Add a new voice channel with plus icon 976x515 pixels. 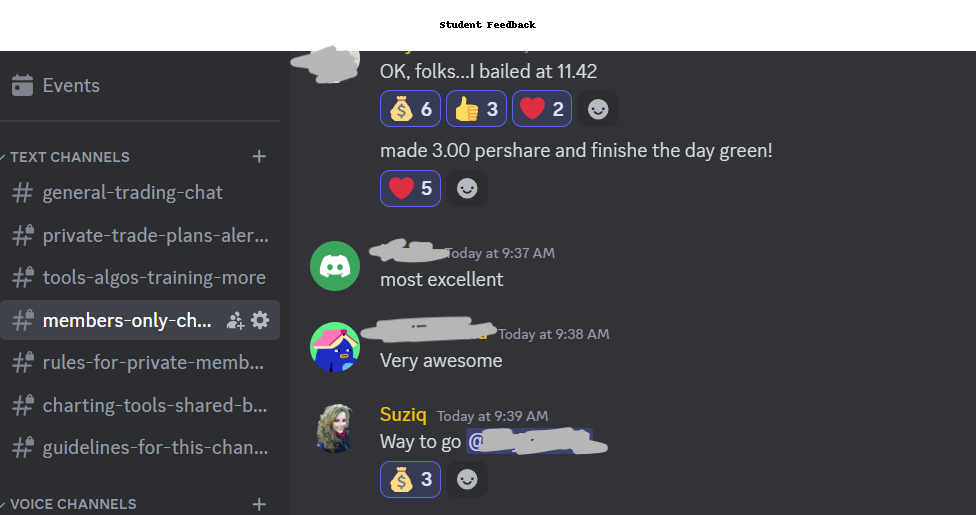pyautogui.click(x=259, y=504)
